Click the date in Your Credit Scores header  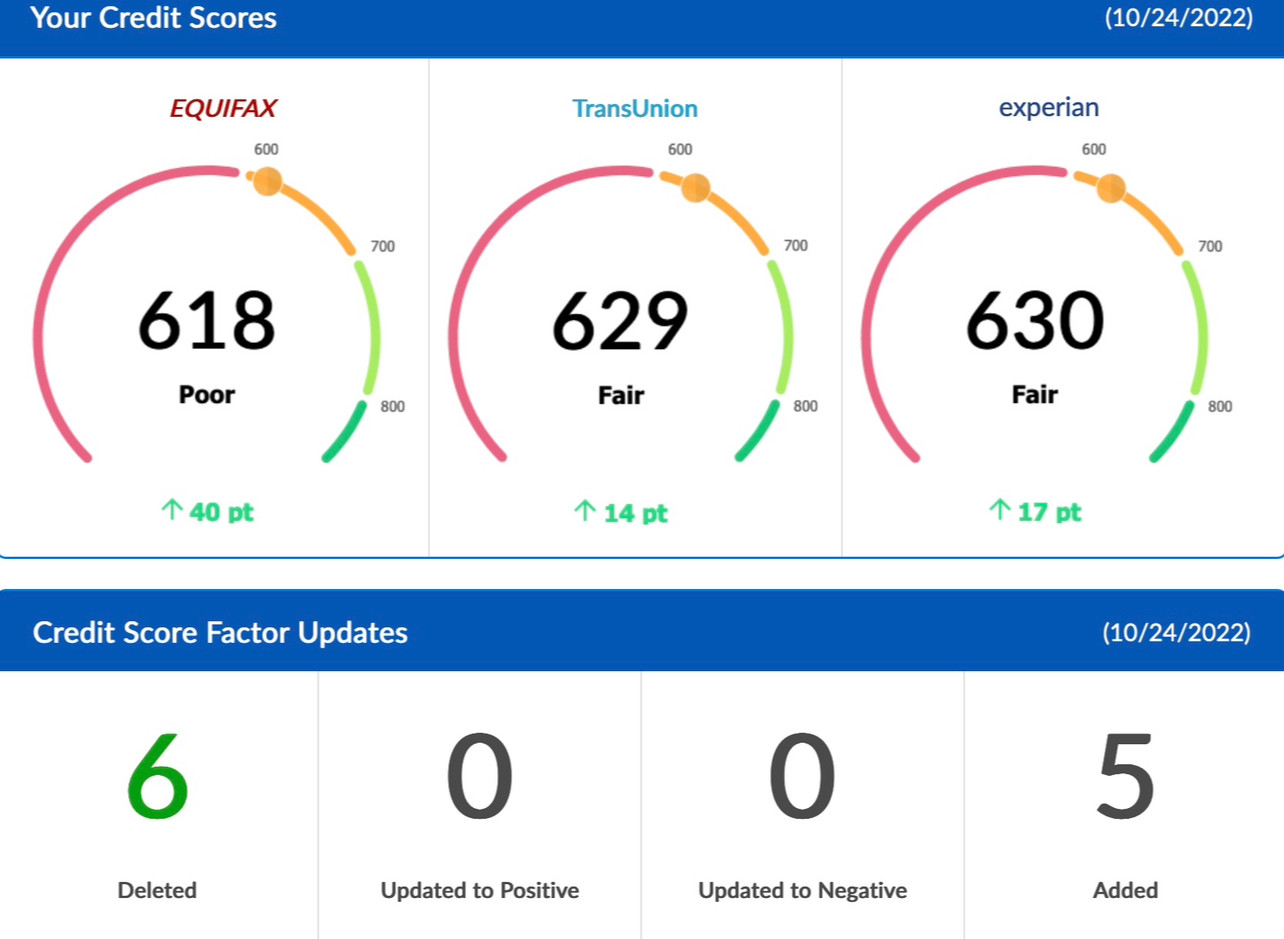pos(1178,18)
